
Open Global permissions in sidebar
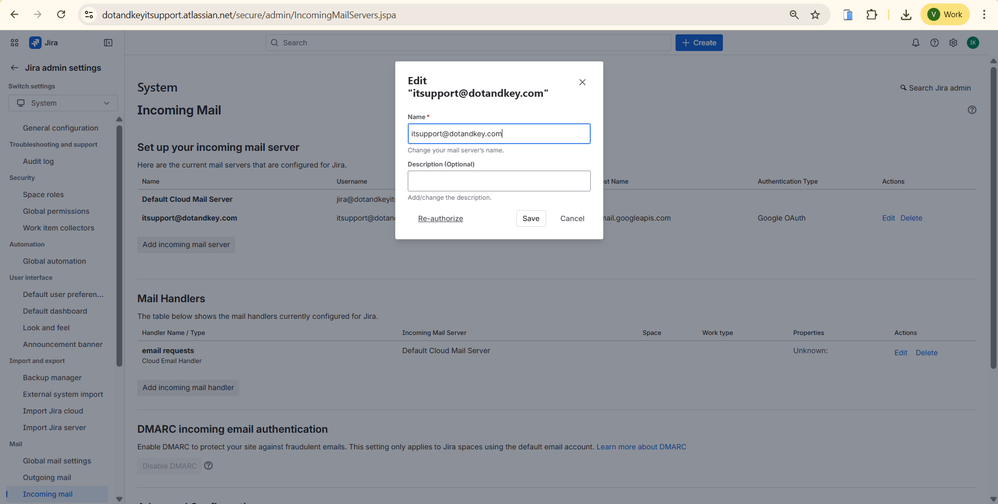tap(56, 211)
